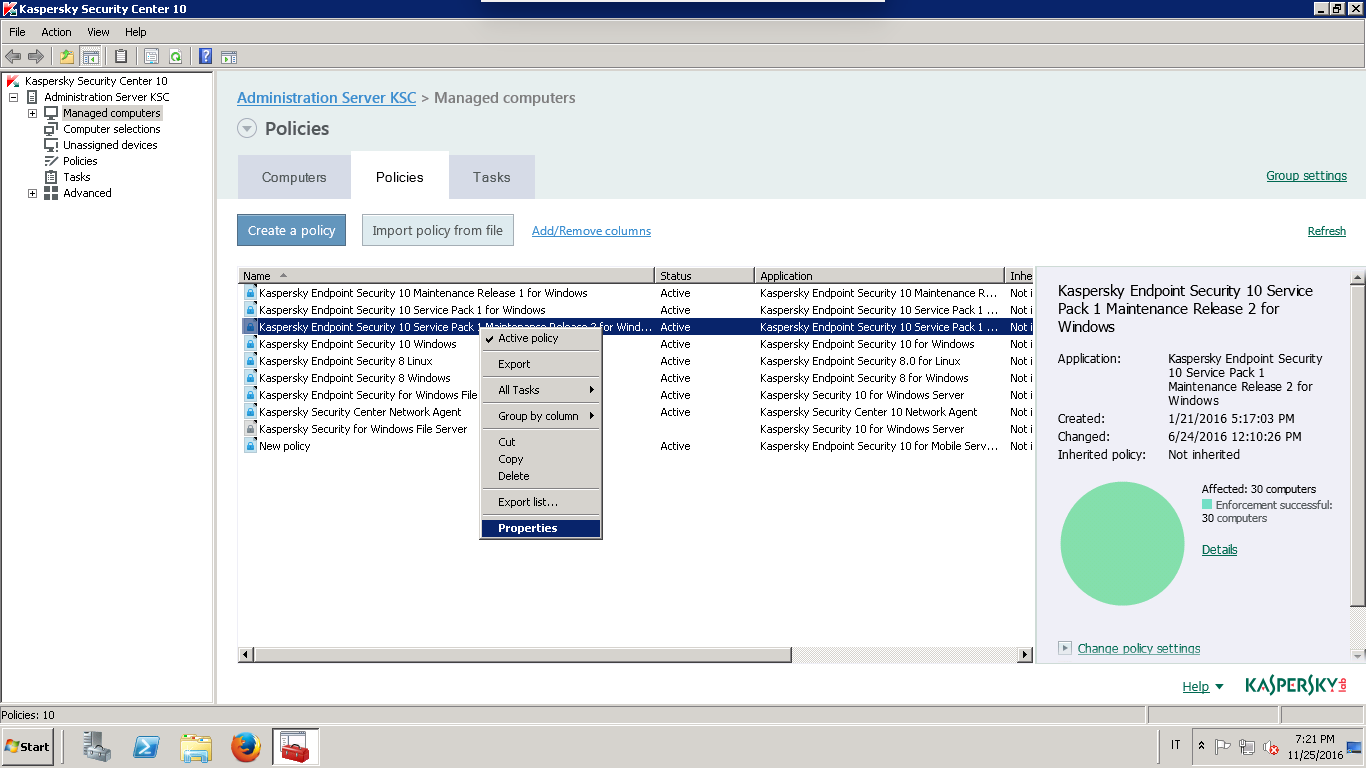Screen dimensions: 1366x768
Task: Choose Delete in the context menu
Action: 541,476
